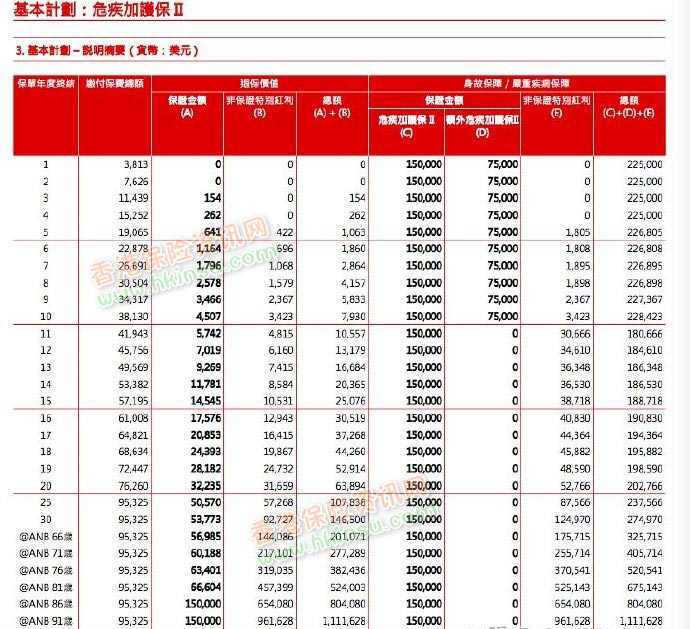Select the '9,269' guaranteed amount cell
Viewport: 690px width, 629px height.
209,367
